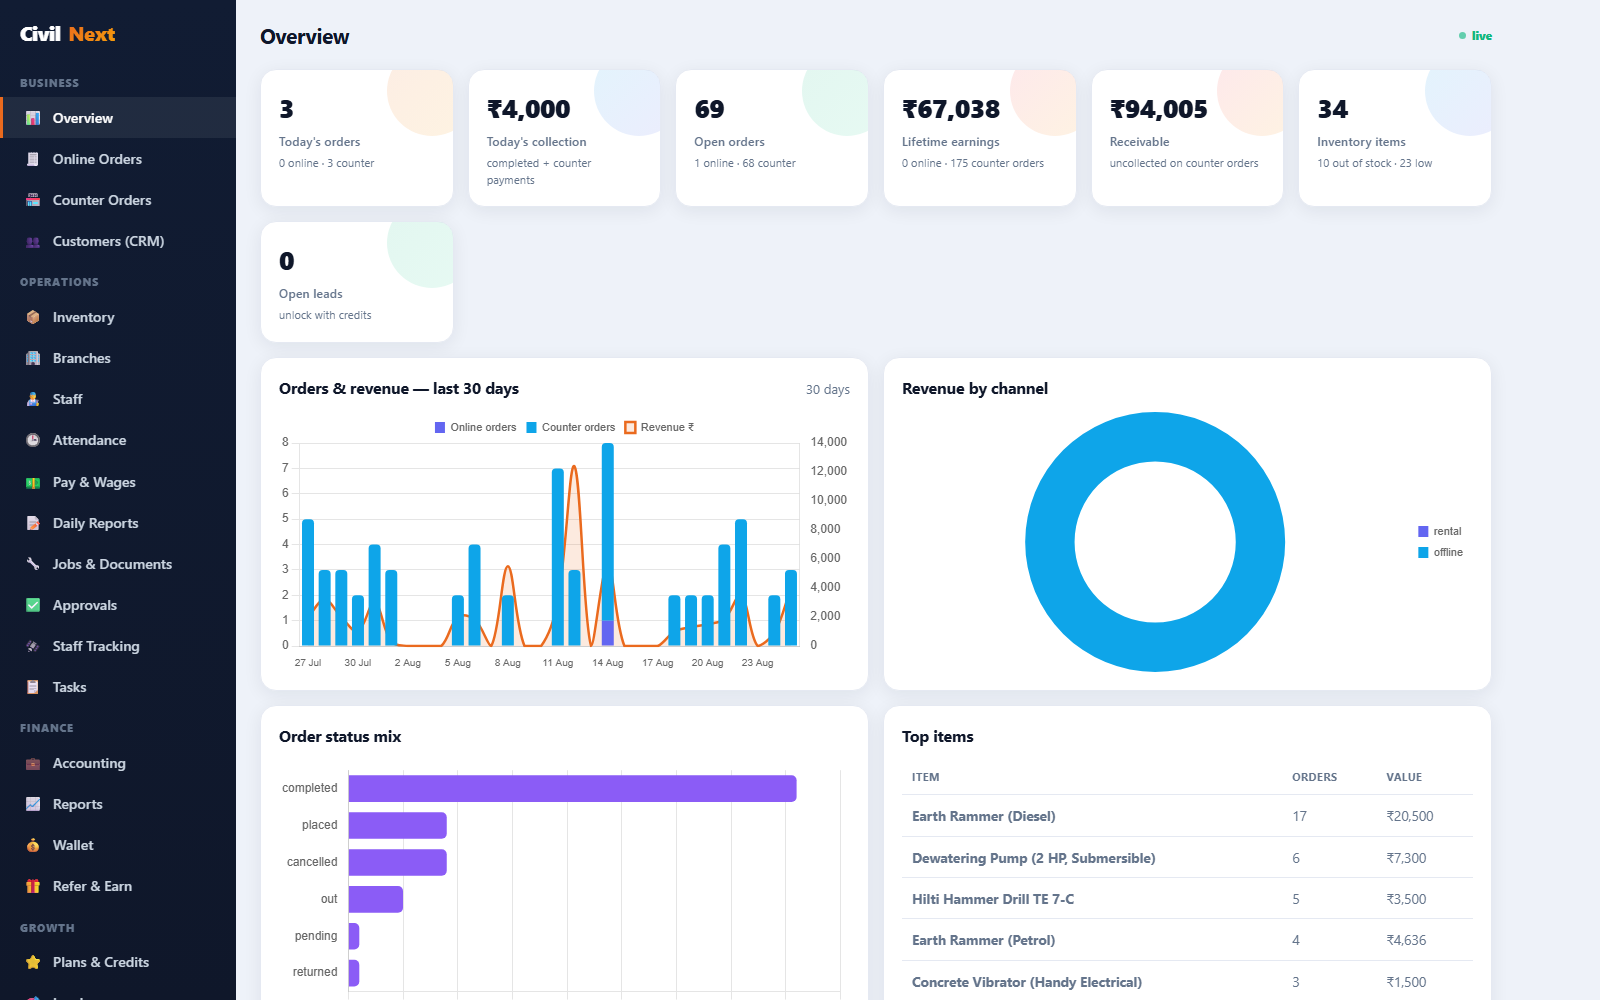The width and height of the screenshot is (1600, 1000).
Task: Click the offline donut ring segment
Action: click(x=1050, y=541)
